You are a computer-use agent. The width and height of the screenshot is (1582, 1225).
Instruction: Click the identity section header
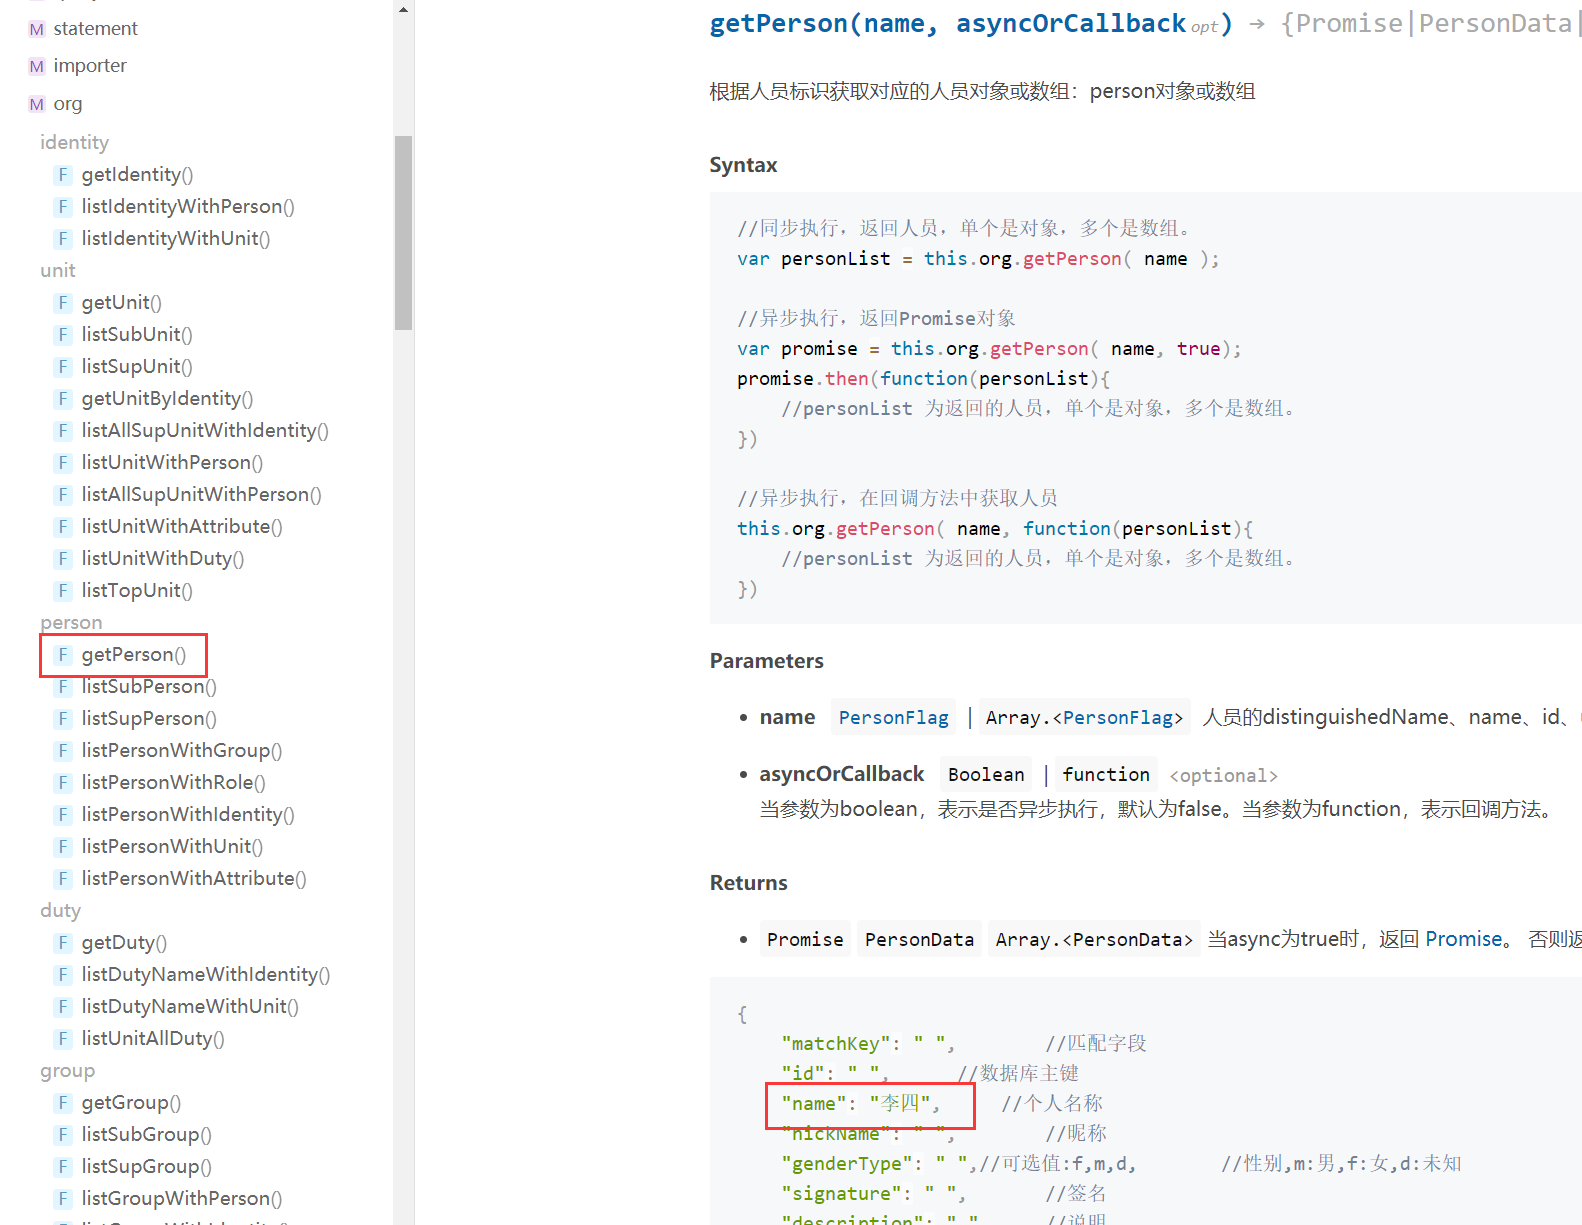point(74,142)
